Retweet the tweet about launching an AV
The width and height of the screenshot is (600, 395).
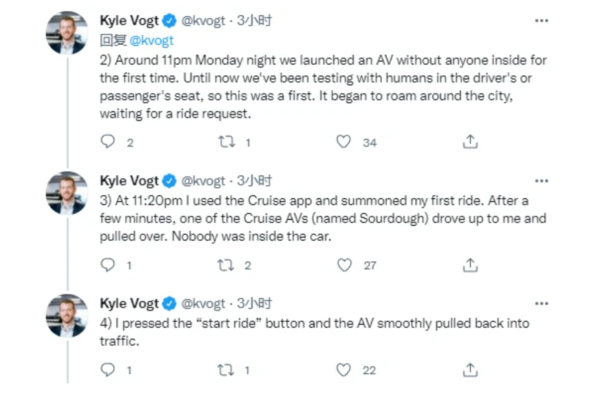pos(227,142)
